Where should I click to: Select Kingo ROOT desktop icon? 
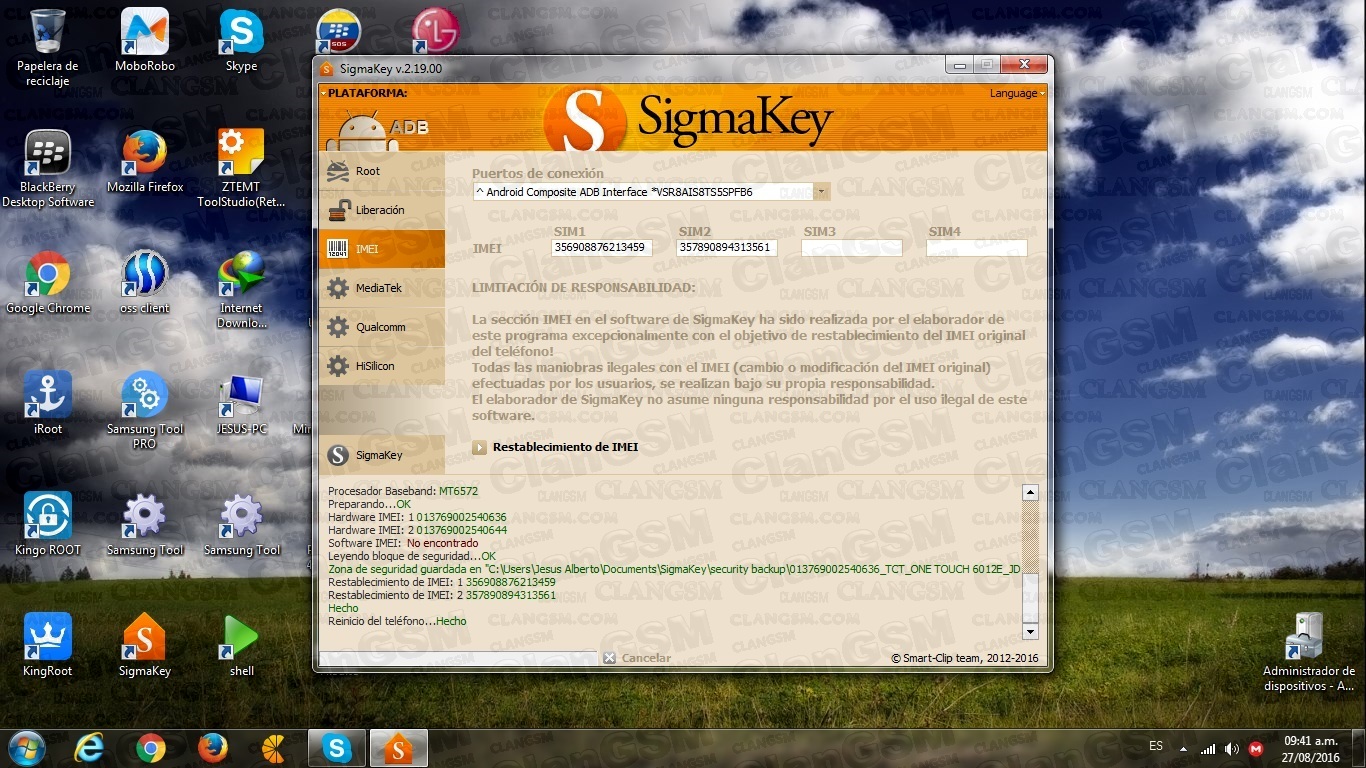click(48, 525)
